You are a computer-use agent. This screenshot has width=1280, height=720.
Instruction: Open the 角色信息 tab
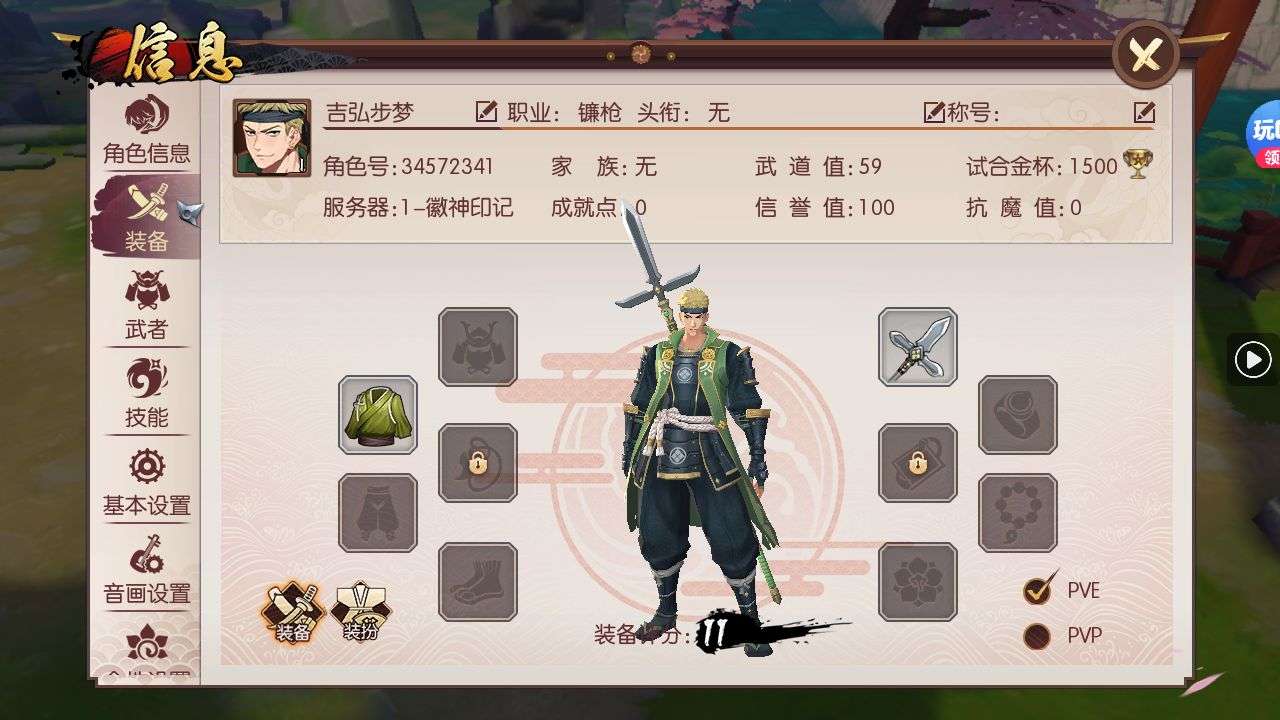tap(146, 130)
